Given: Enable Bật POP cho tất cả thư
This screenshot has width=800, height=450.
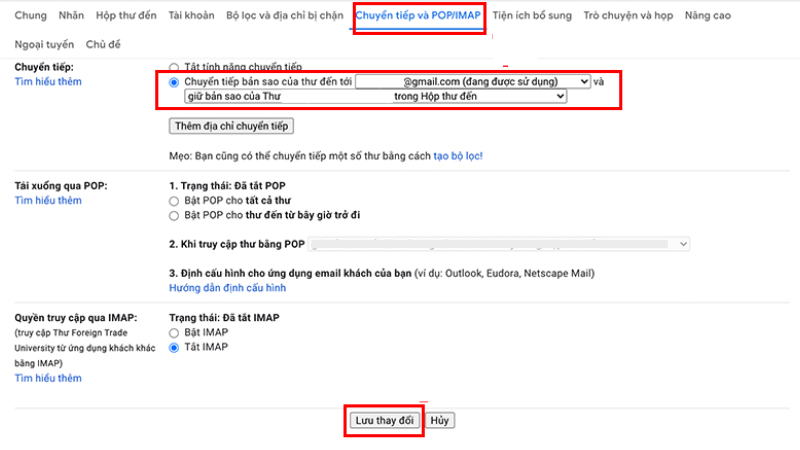Looking at the screenshot, I should 174,201.
